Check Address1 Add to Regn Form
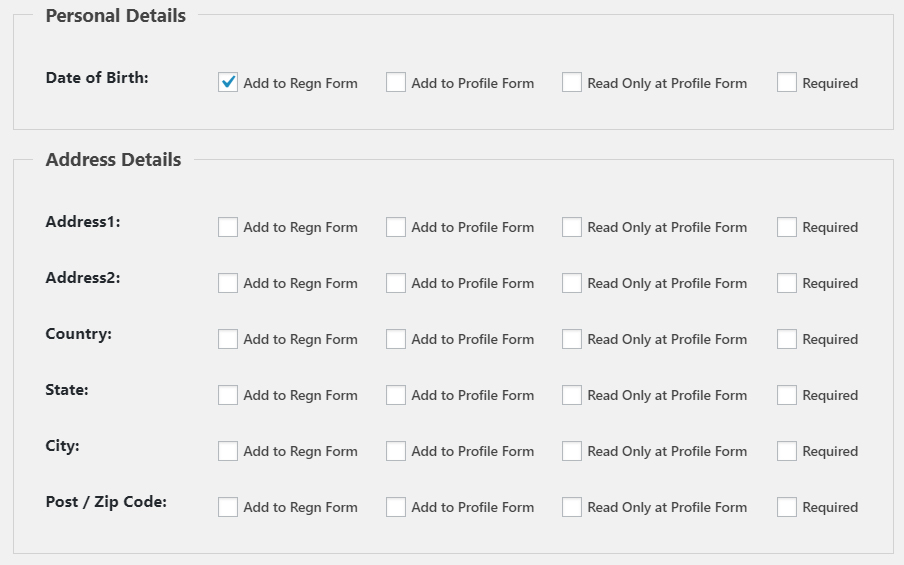Image resolution: width=904 pixels, height=565 pixels. click(228, 227)
